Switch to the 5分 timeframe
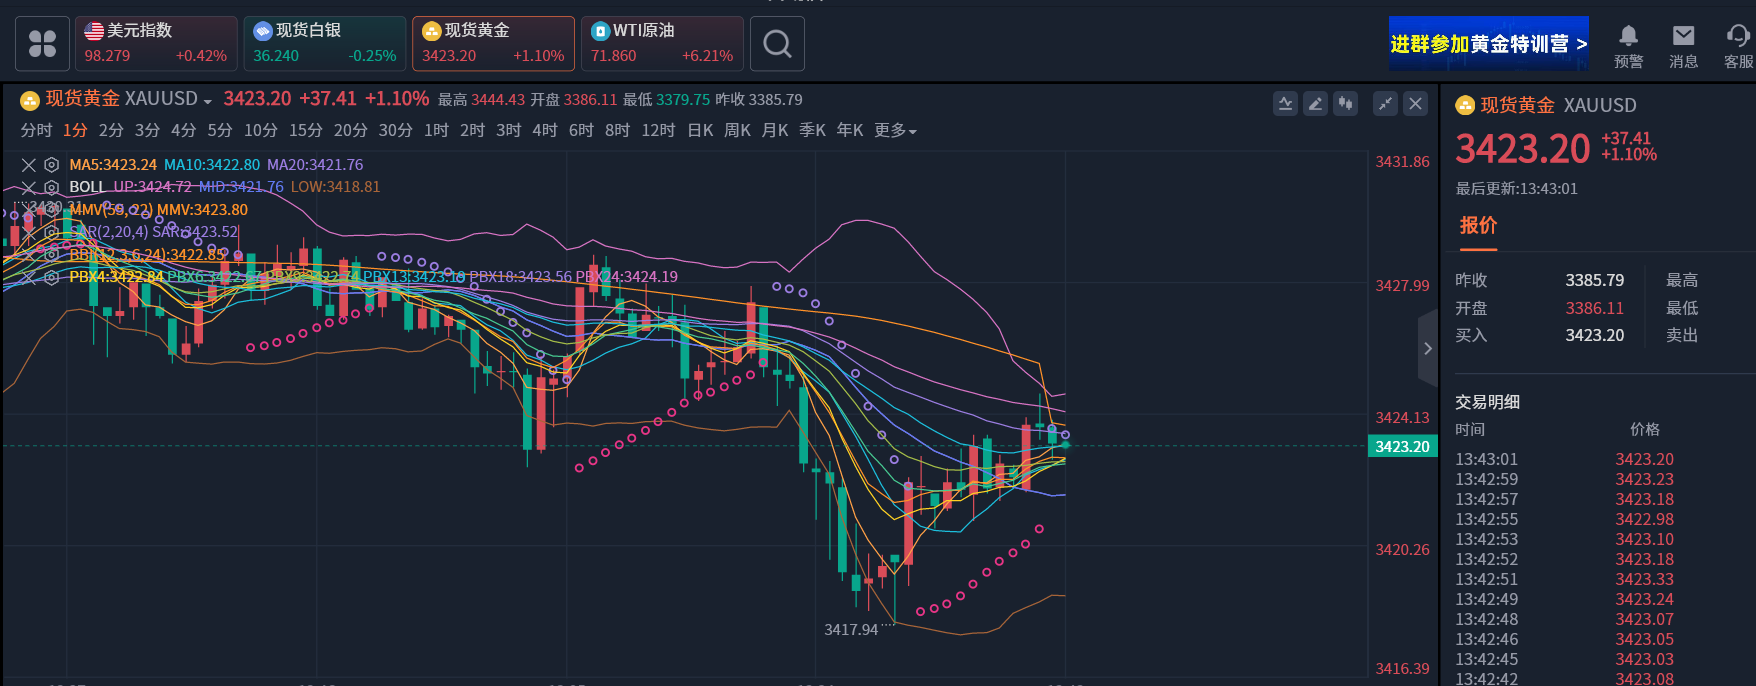Screen dimensions: 1756x686 (x=219, y=131)
